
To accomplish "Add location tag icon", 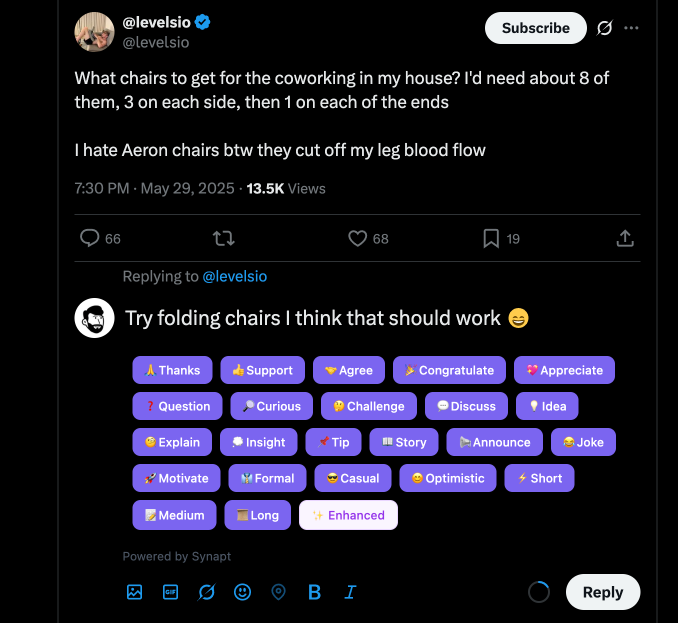I will (x=278, y=592).
